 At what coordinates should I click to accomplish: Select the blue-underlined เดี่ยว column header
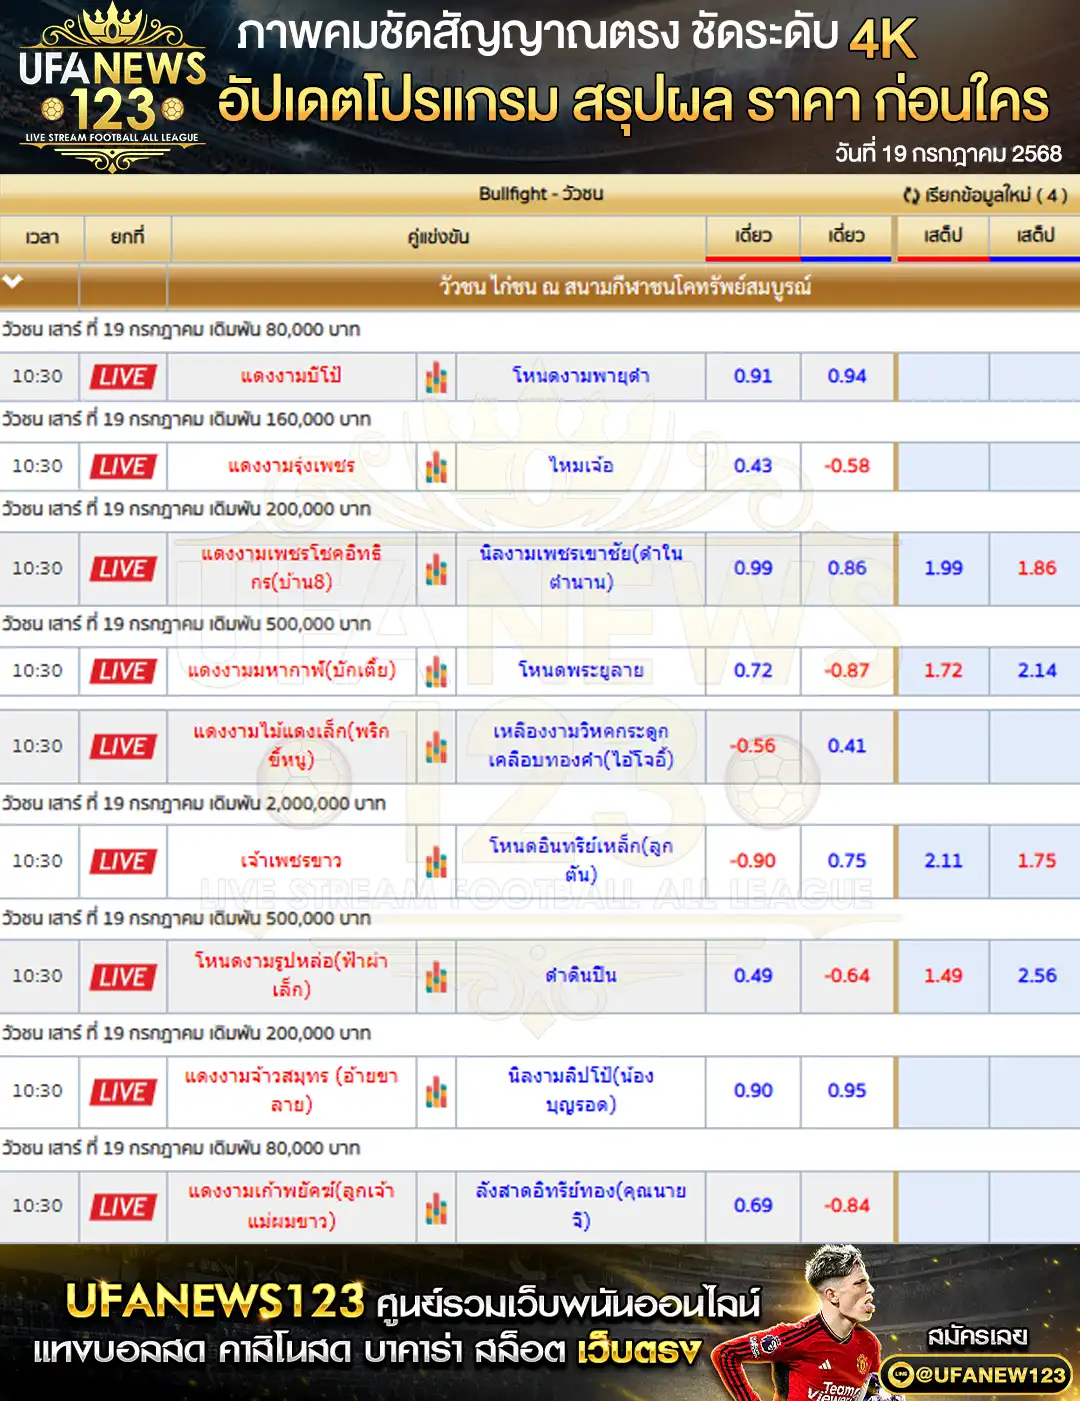(846, 236)
